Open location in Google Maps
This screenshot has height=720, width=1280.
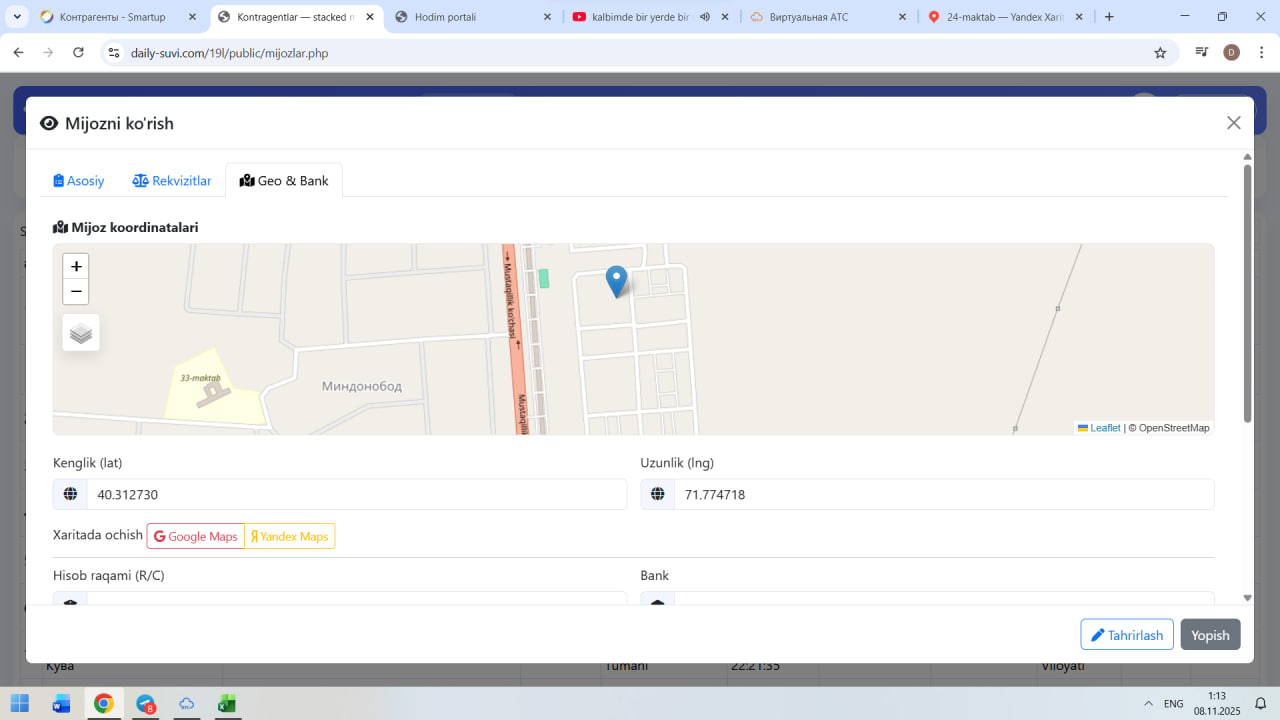point(196,537)
